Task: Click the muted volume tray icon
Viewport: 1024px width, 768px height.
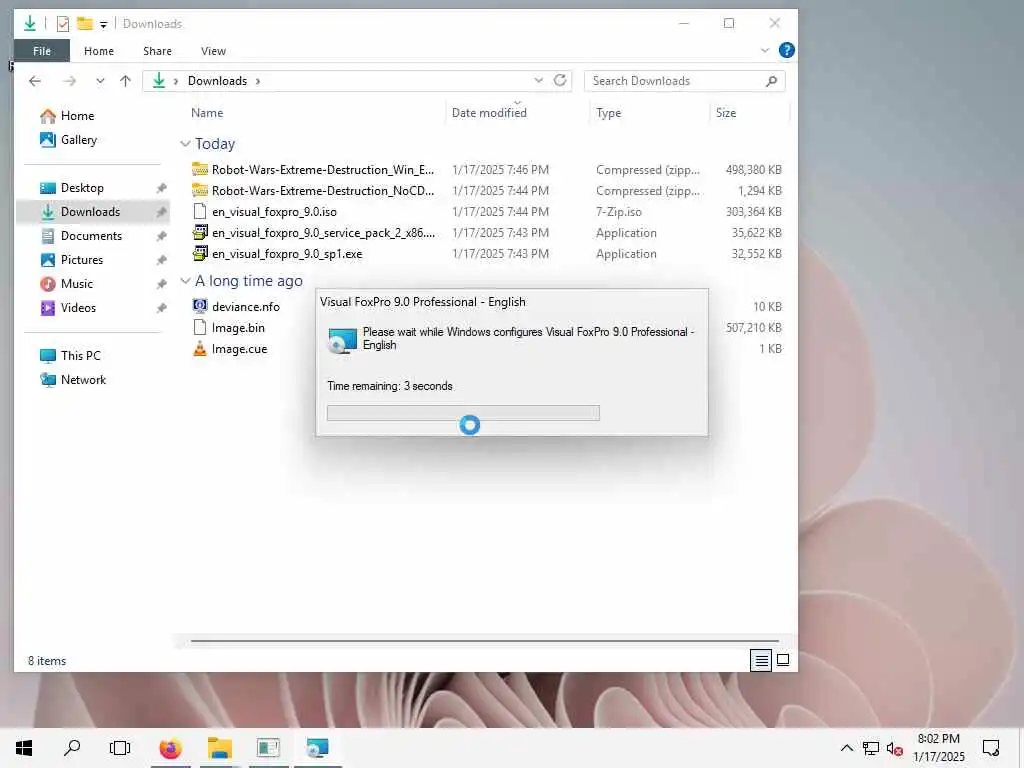Action: point(895,748)
